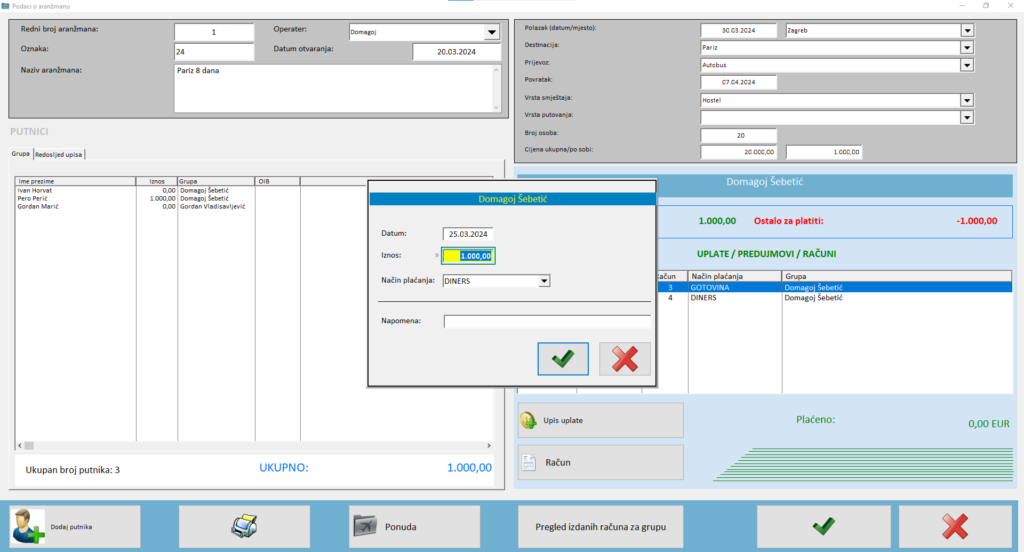Expand the Operater dropdown

coord(491,32)
